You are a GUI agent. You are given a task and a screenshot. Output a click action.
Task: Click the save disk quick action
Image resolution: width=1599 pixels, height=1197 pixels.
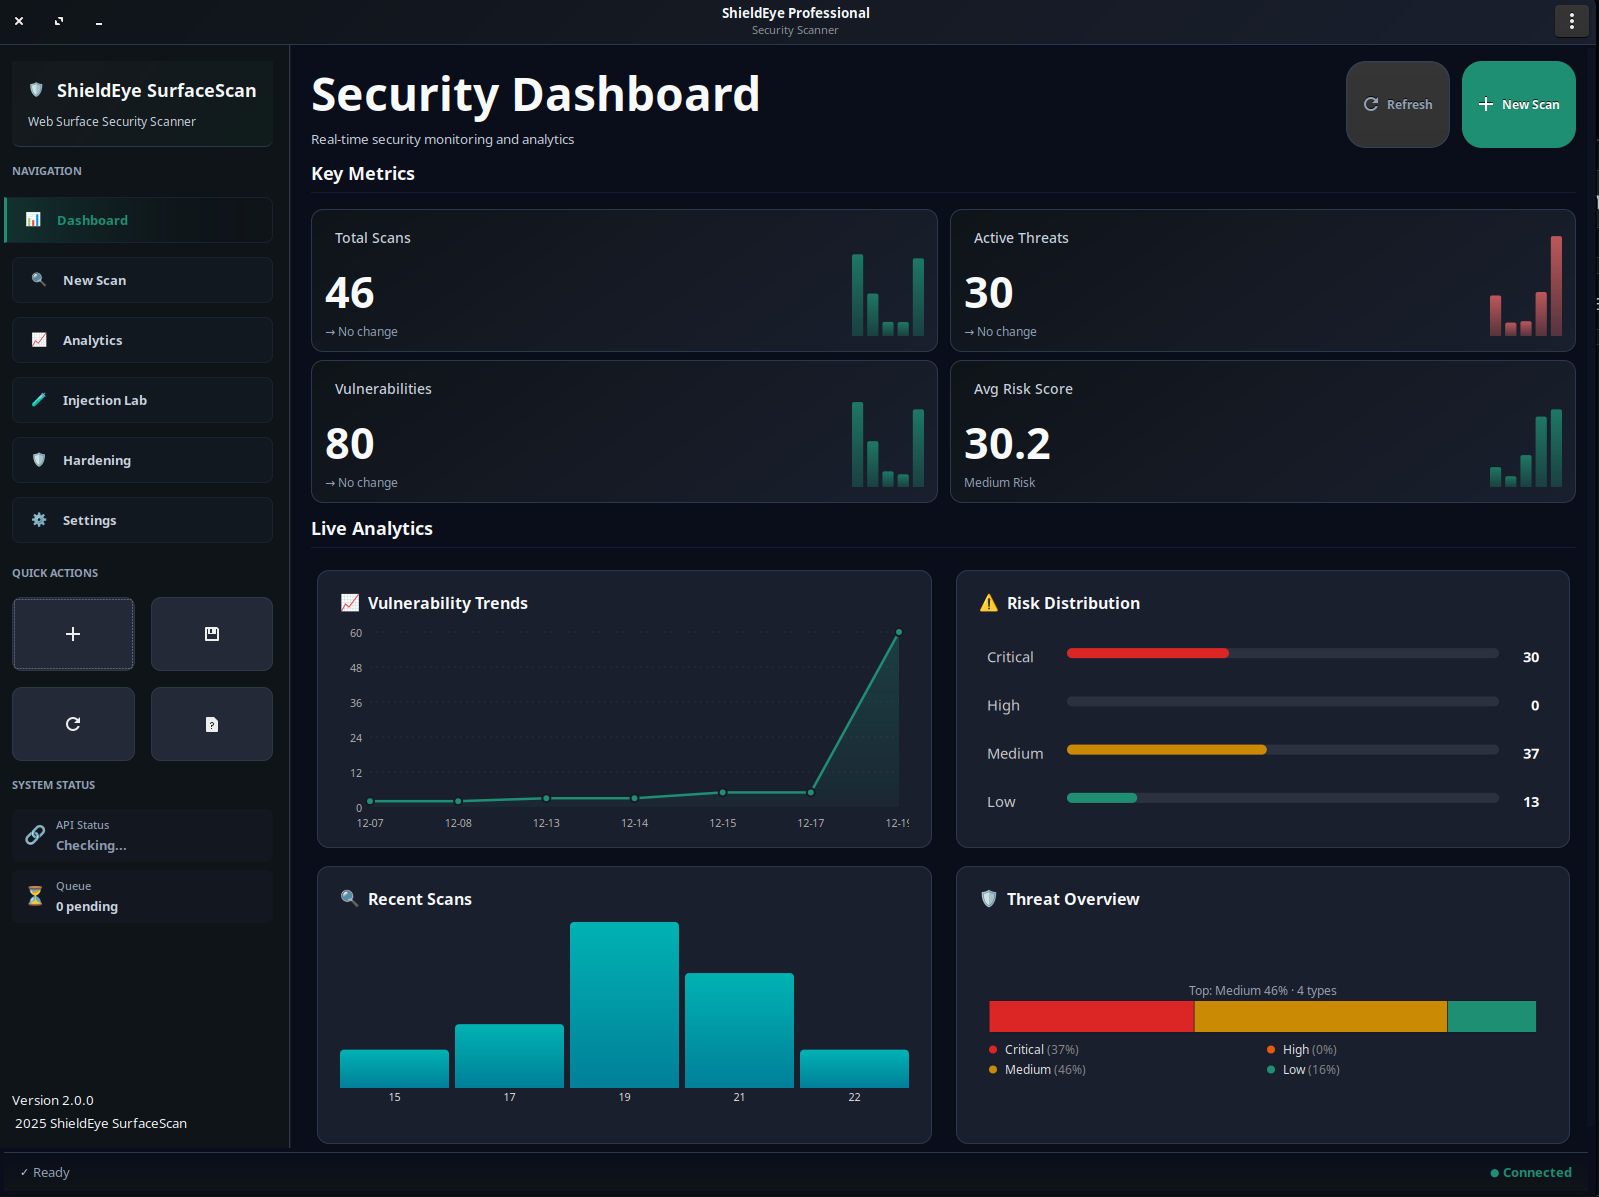pos(212,634)
